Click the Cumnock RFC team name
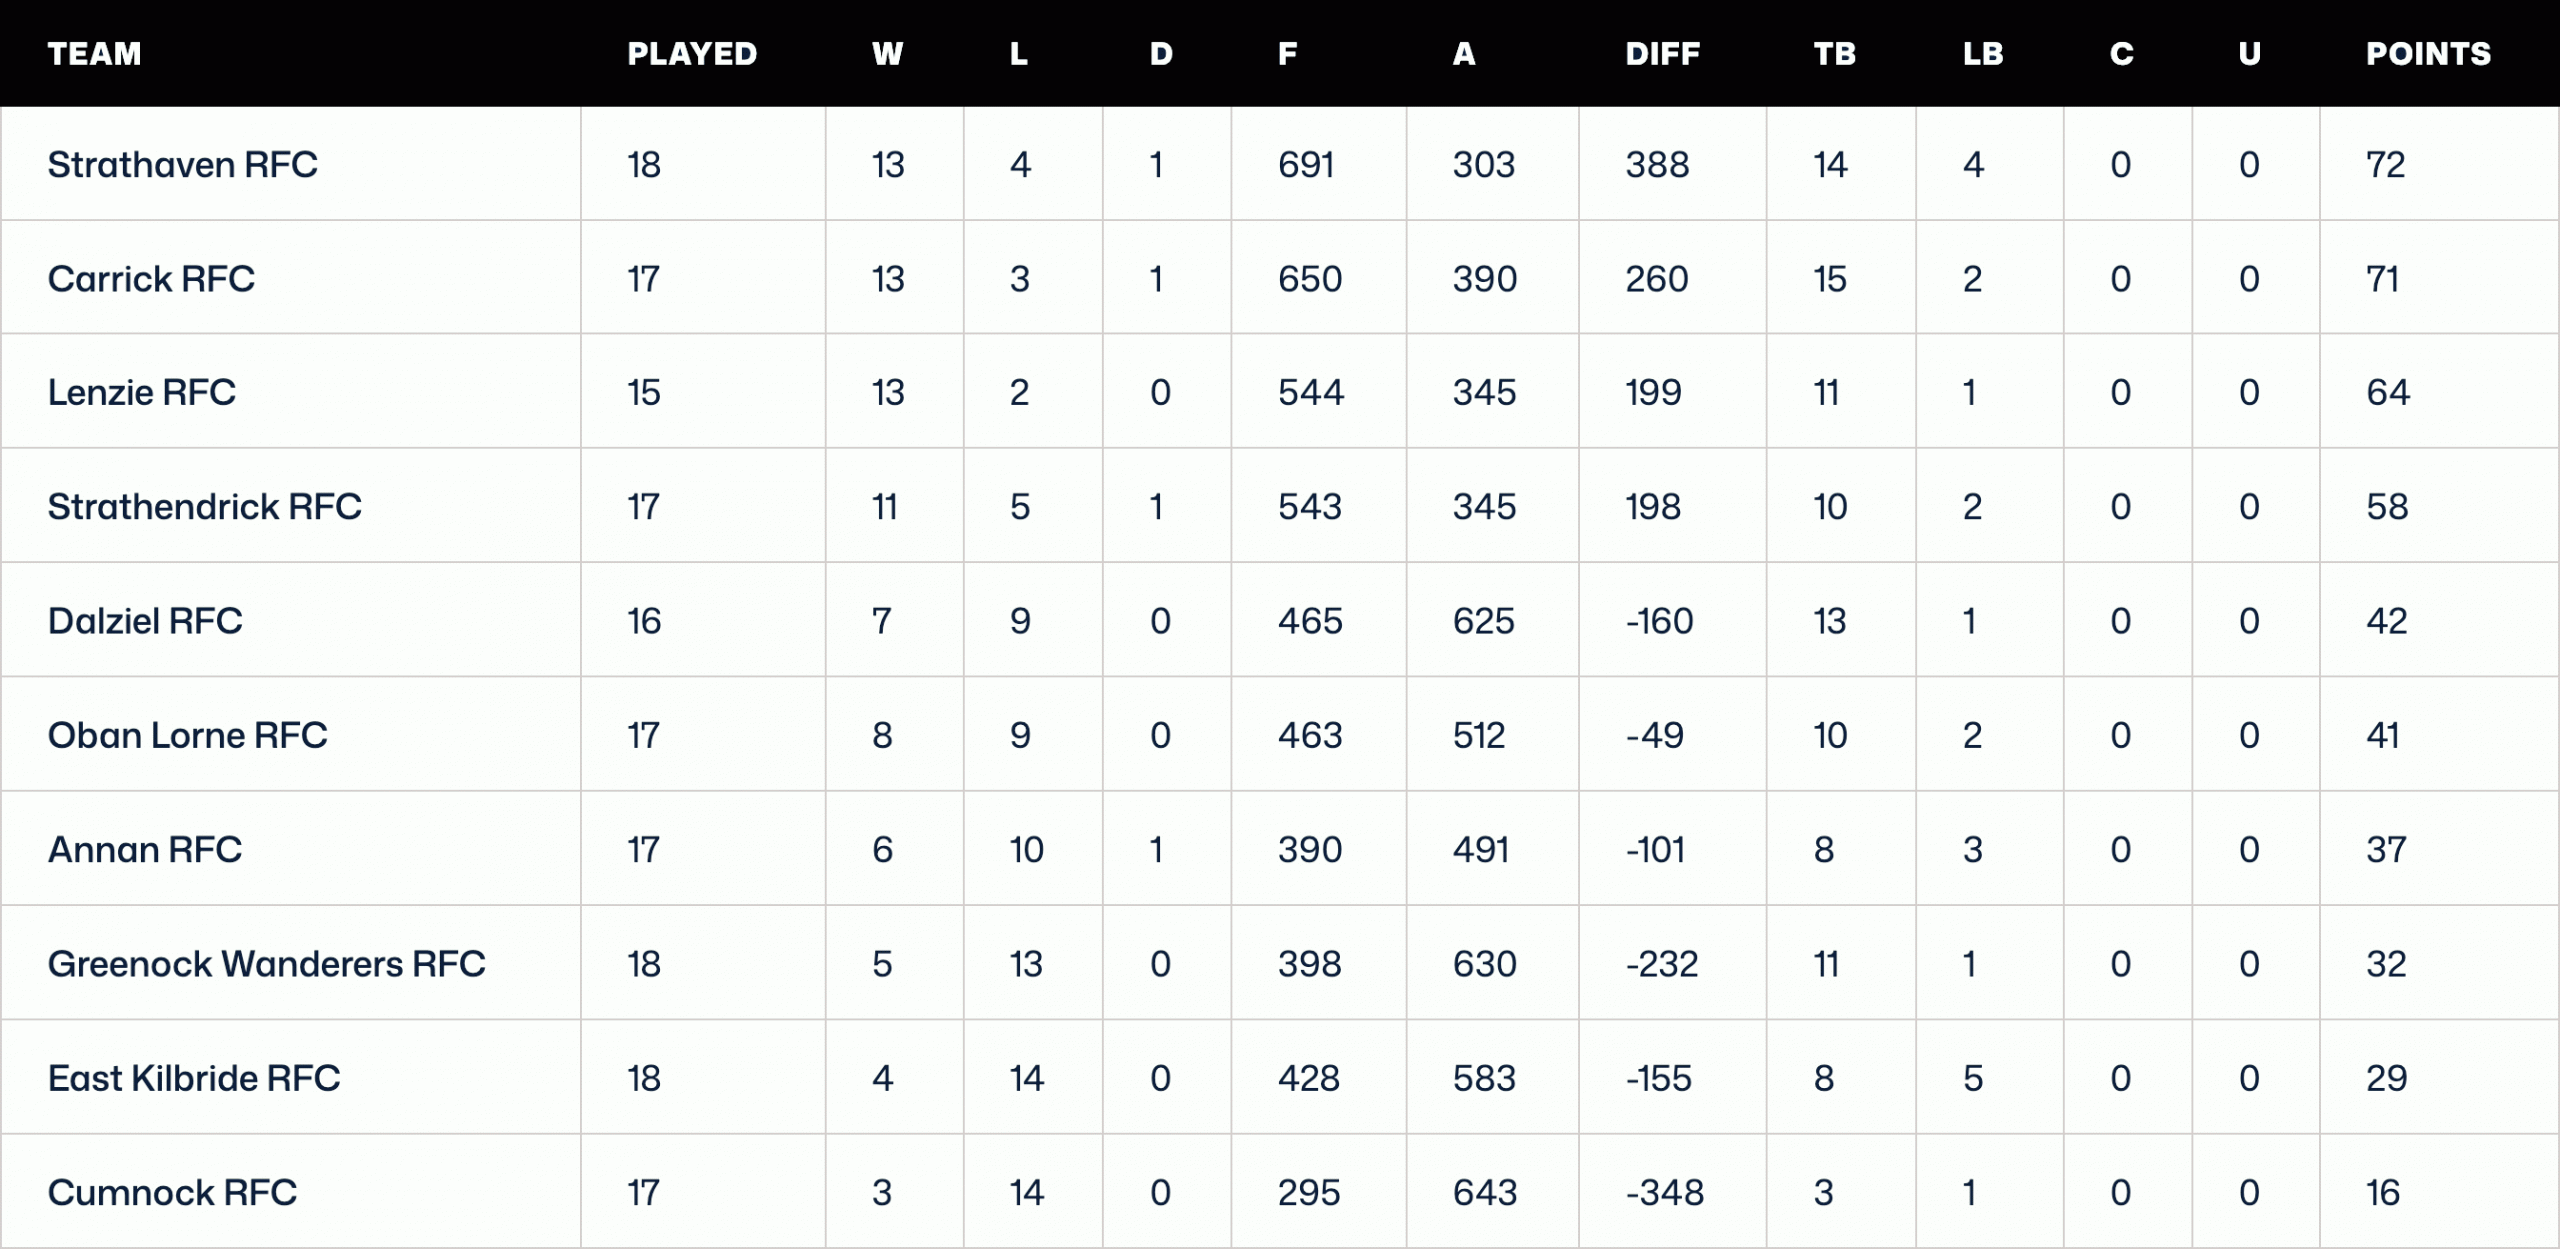Viewport: 2560px width, 1249px height. click(172, 1193)
